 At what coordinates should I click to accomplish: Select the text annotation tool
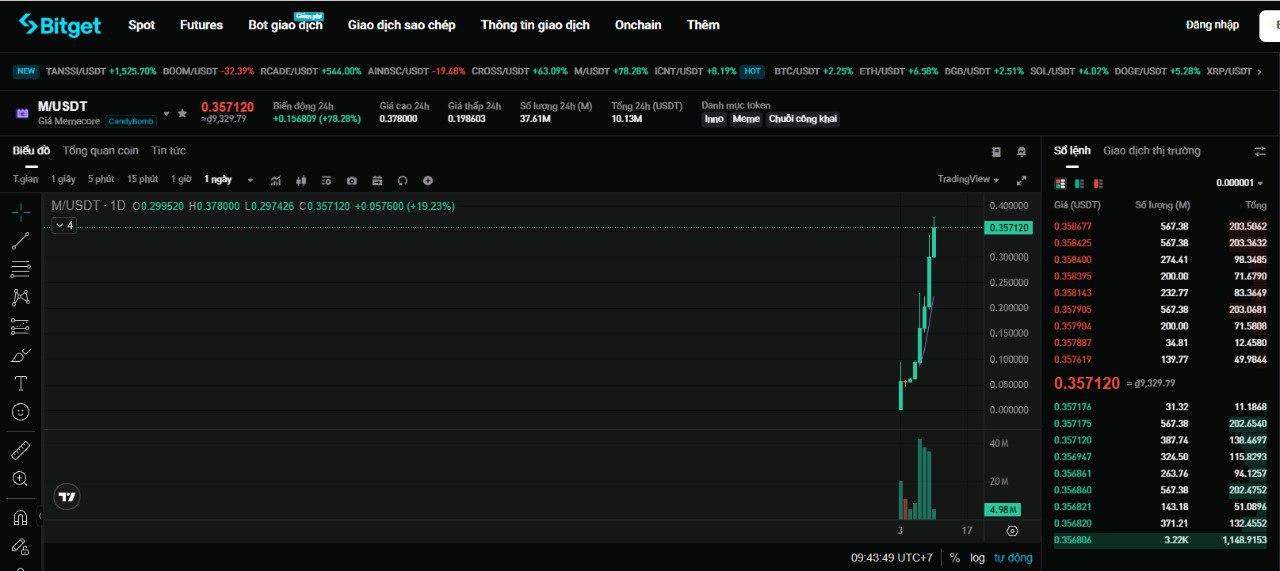coord(20,383)
